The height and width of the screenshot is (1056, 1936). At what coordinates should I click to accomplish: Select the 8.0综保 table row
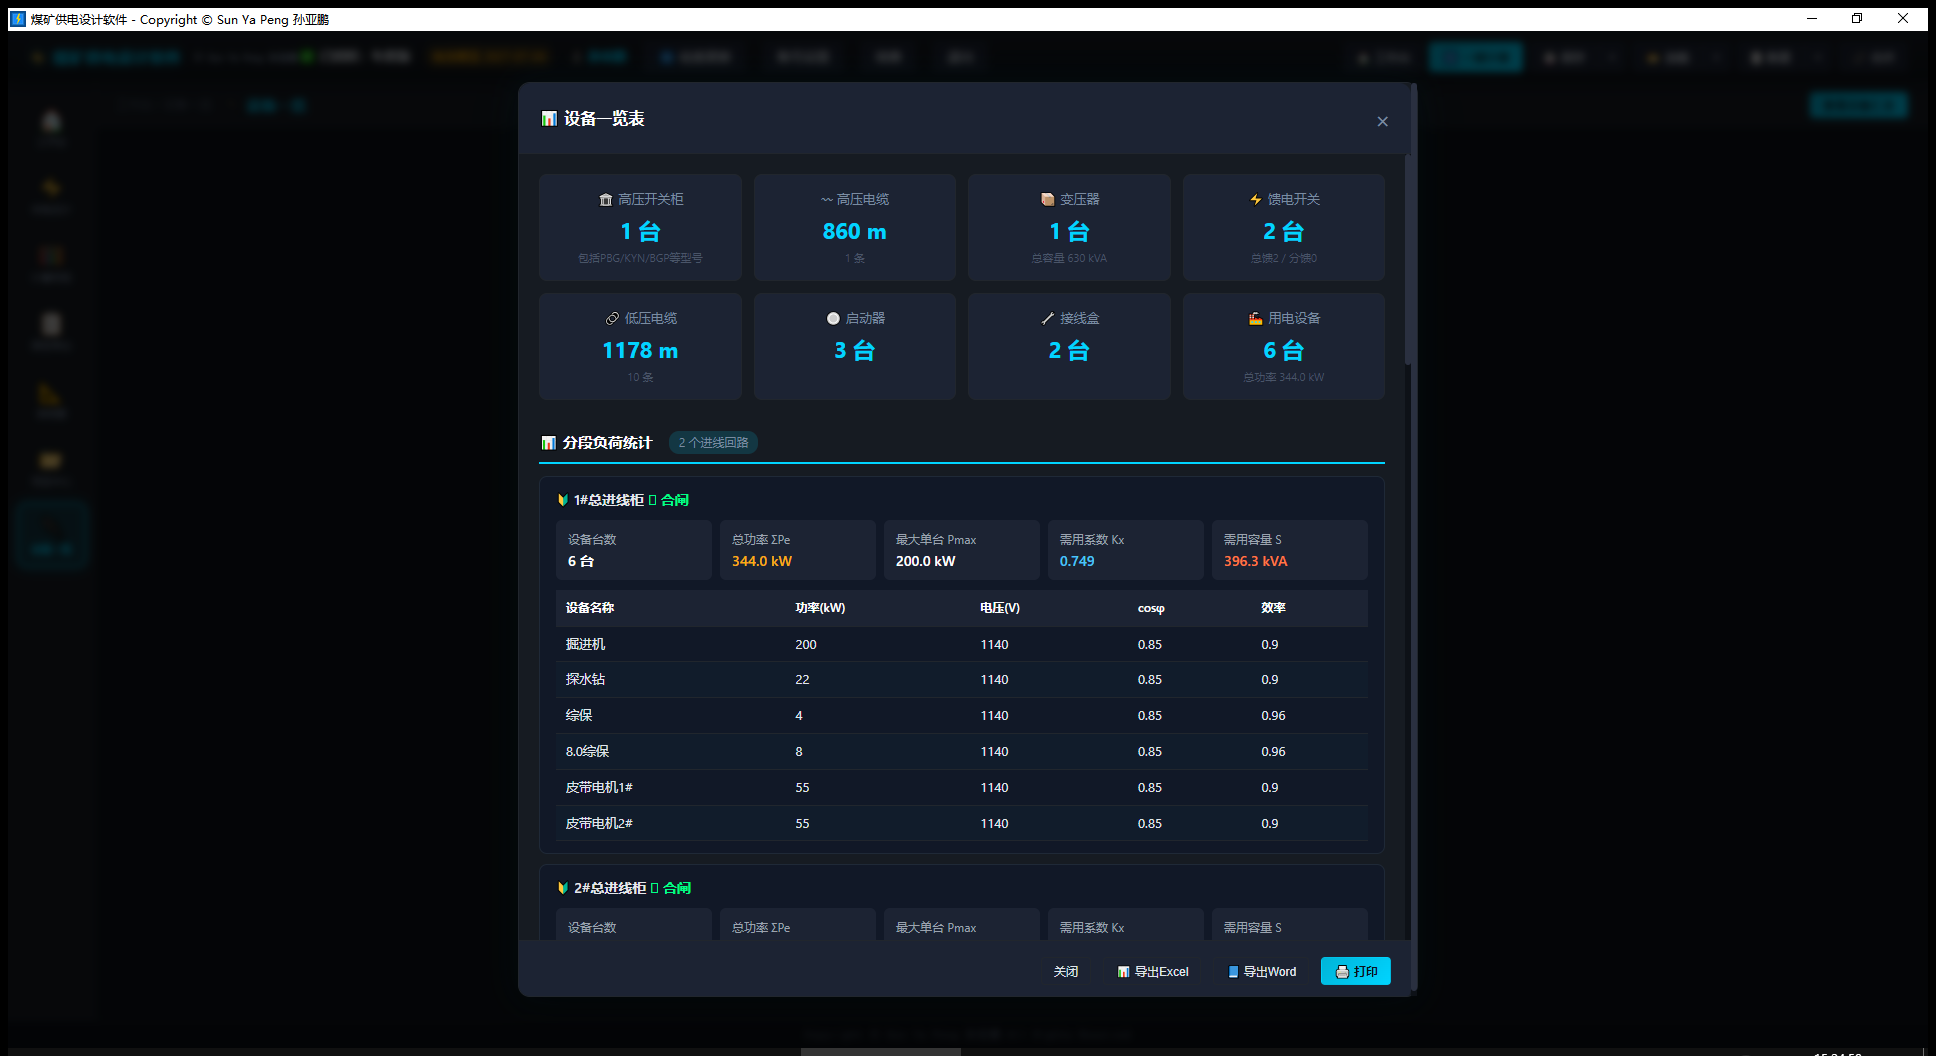[962, 752]
